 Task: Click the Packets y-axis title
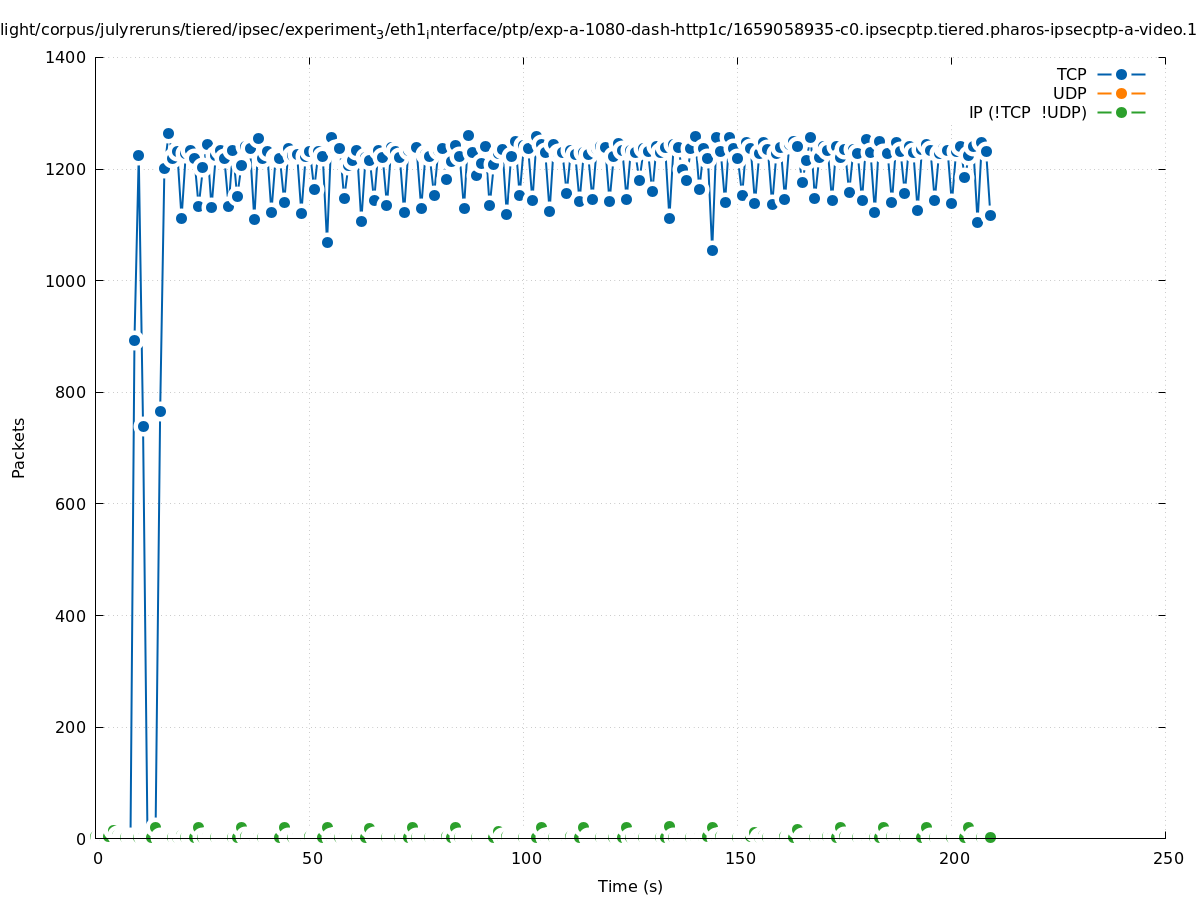19,448
